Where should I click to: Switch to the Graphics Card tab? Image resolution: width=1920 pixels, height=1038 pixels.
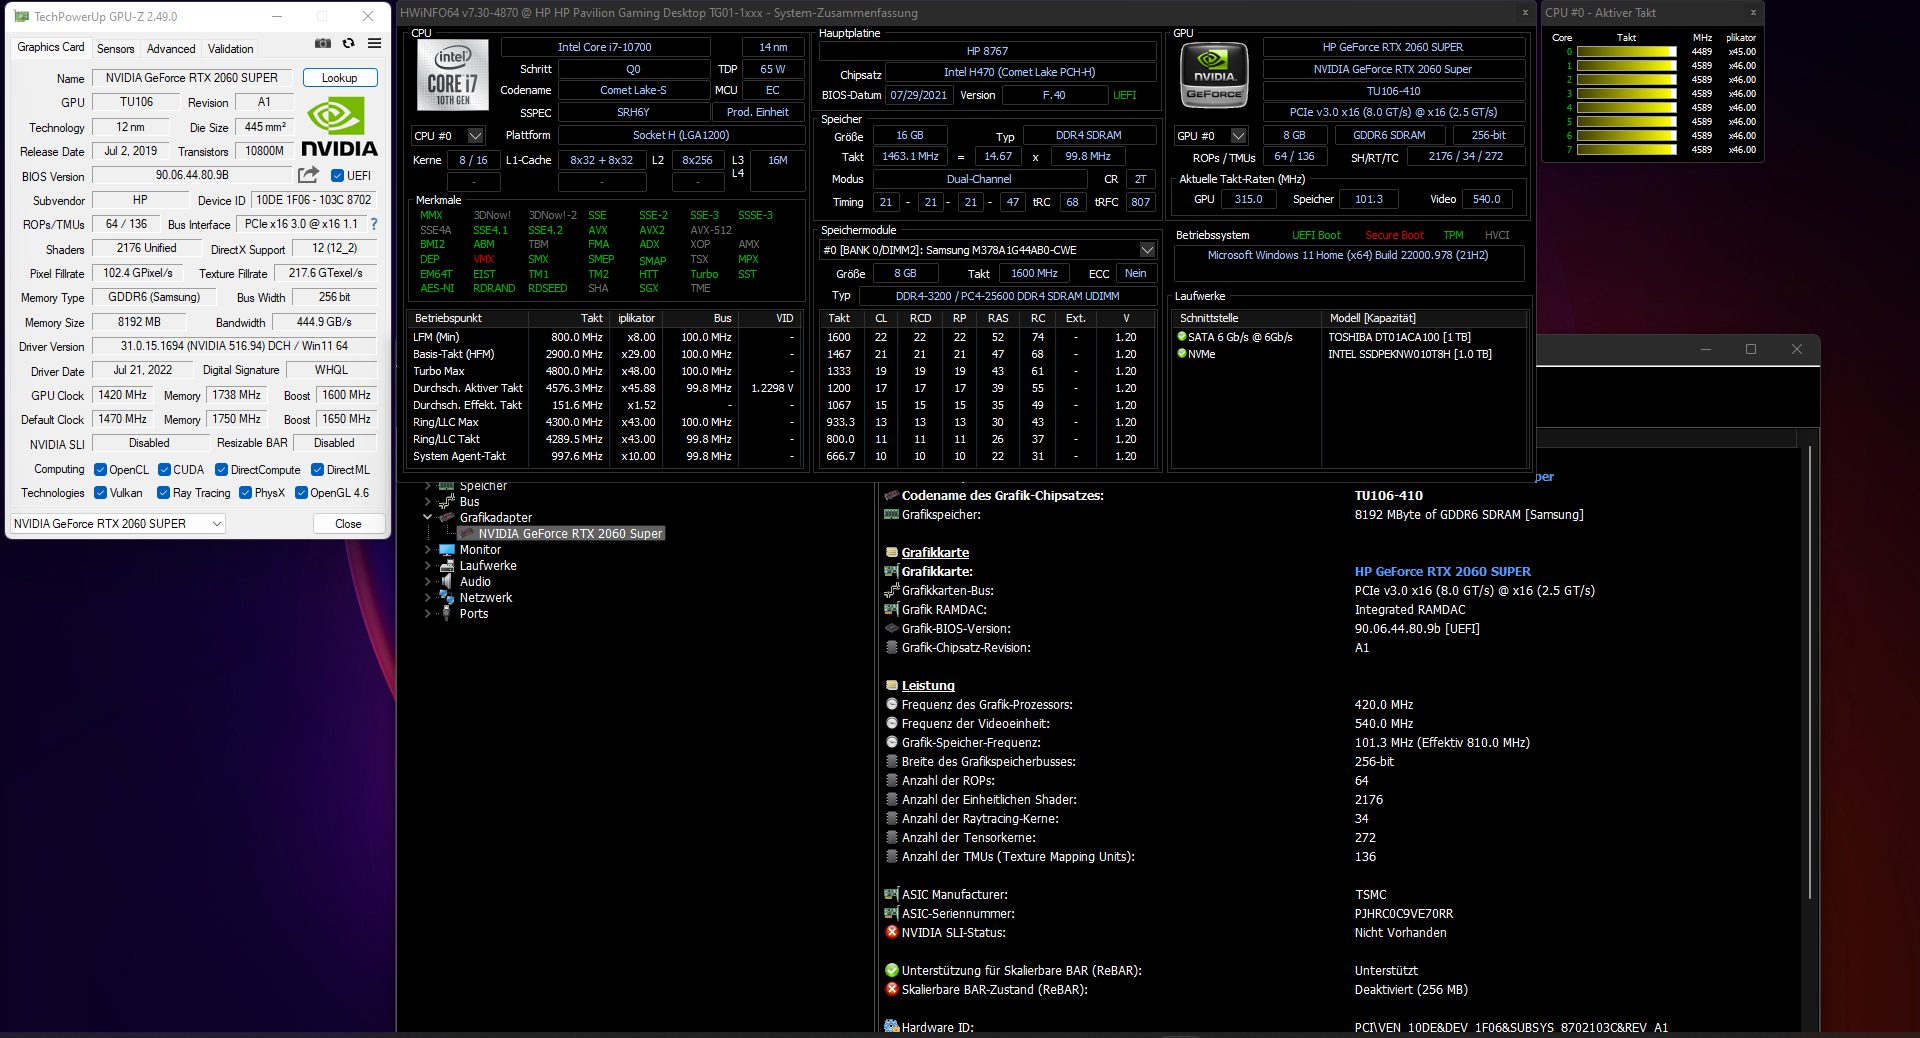pyautogui.click(x=50, y=47)
